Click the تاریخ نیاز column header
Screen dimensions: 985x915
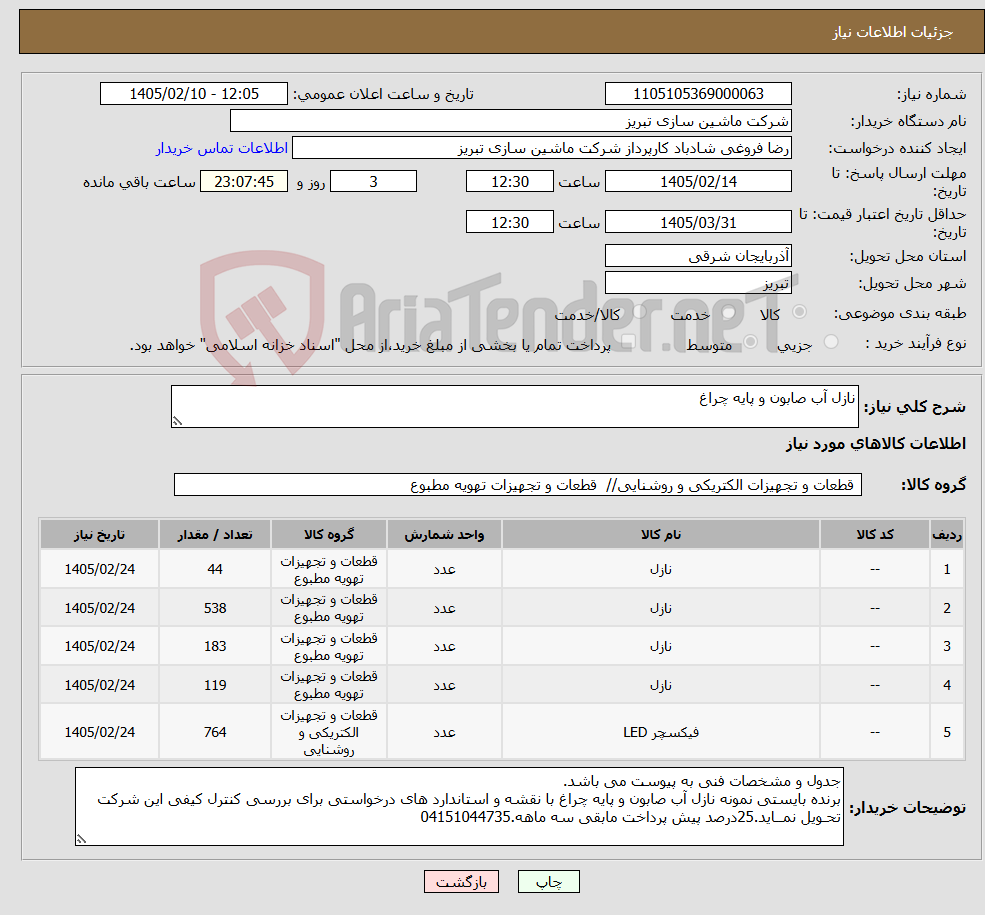click(99, 534)
